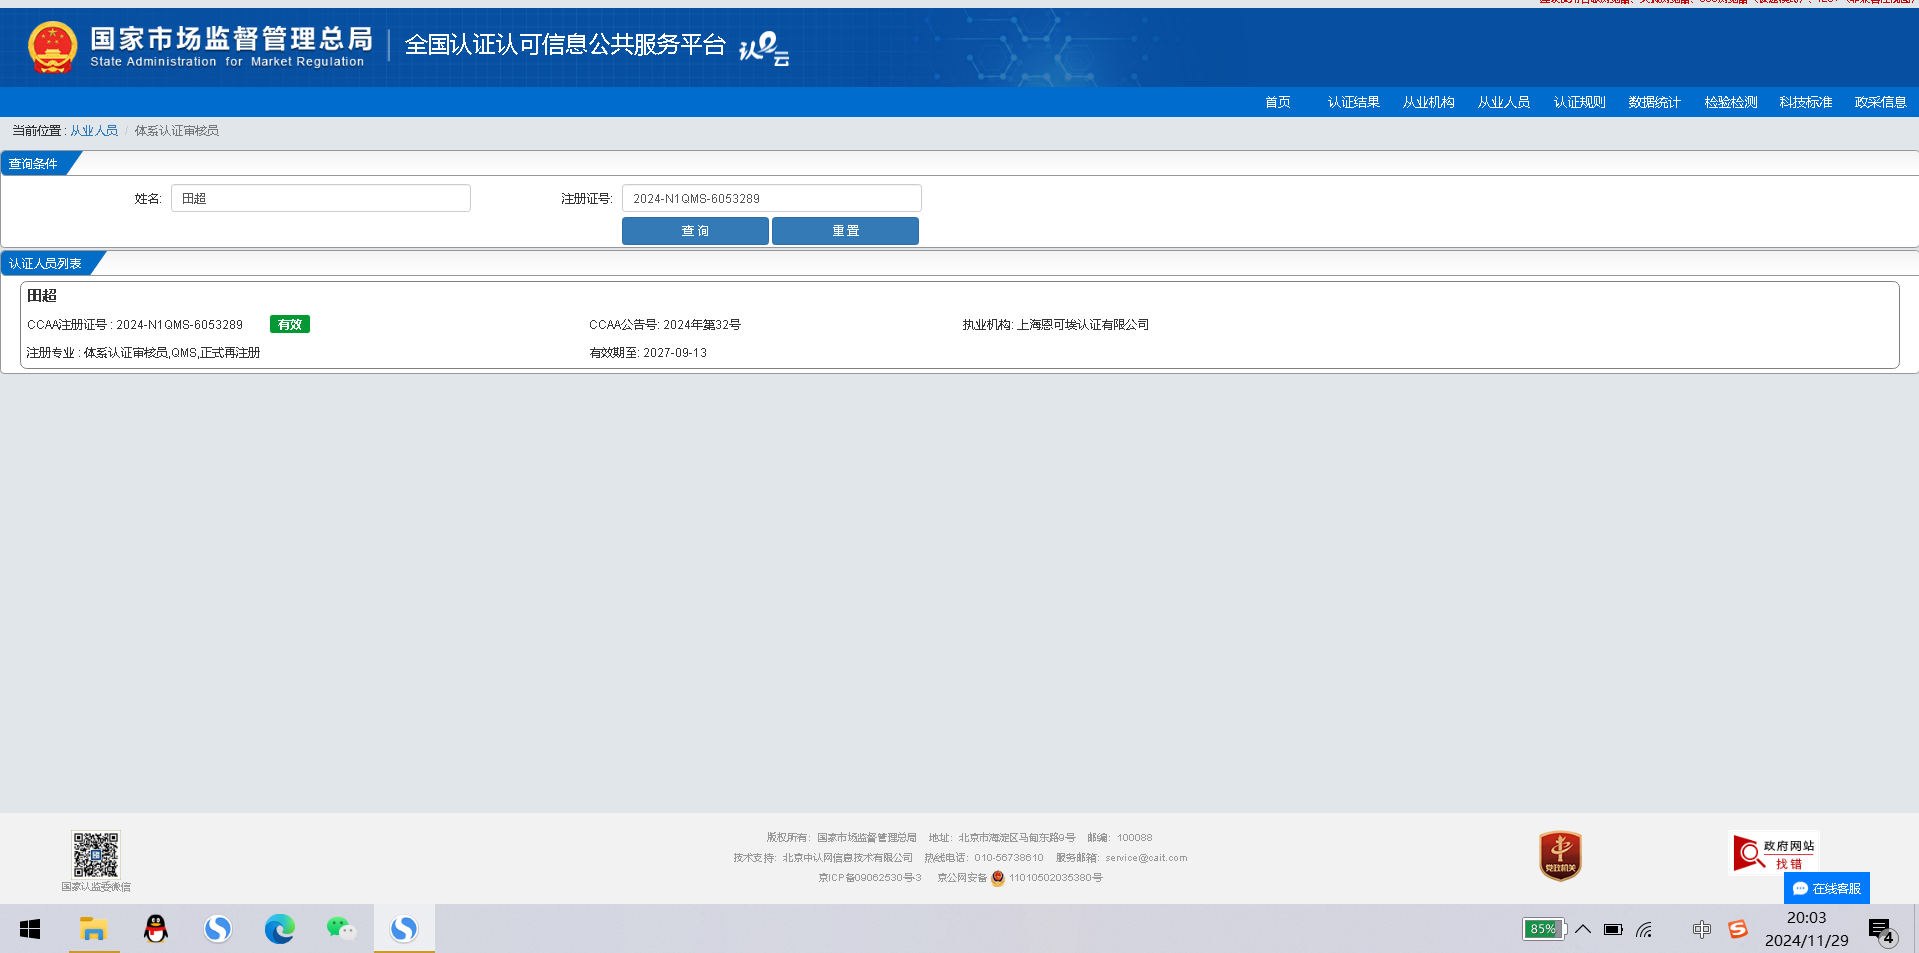Viewport: 1919px width, 953px height.
Task: Open the notification center icon
Action: tap(1881, 931)
